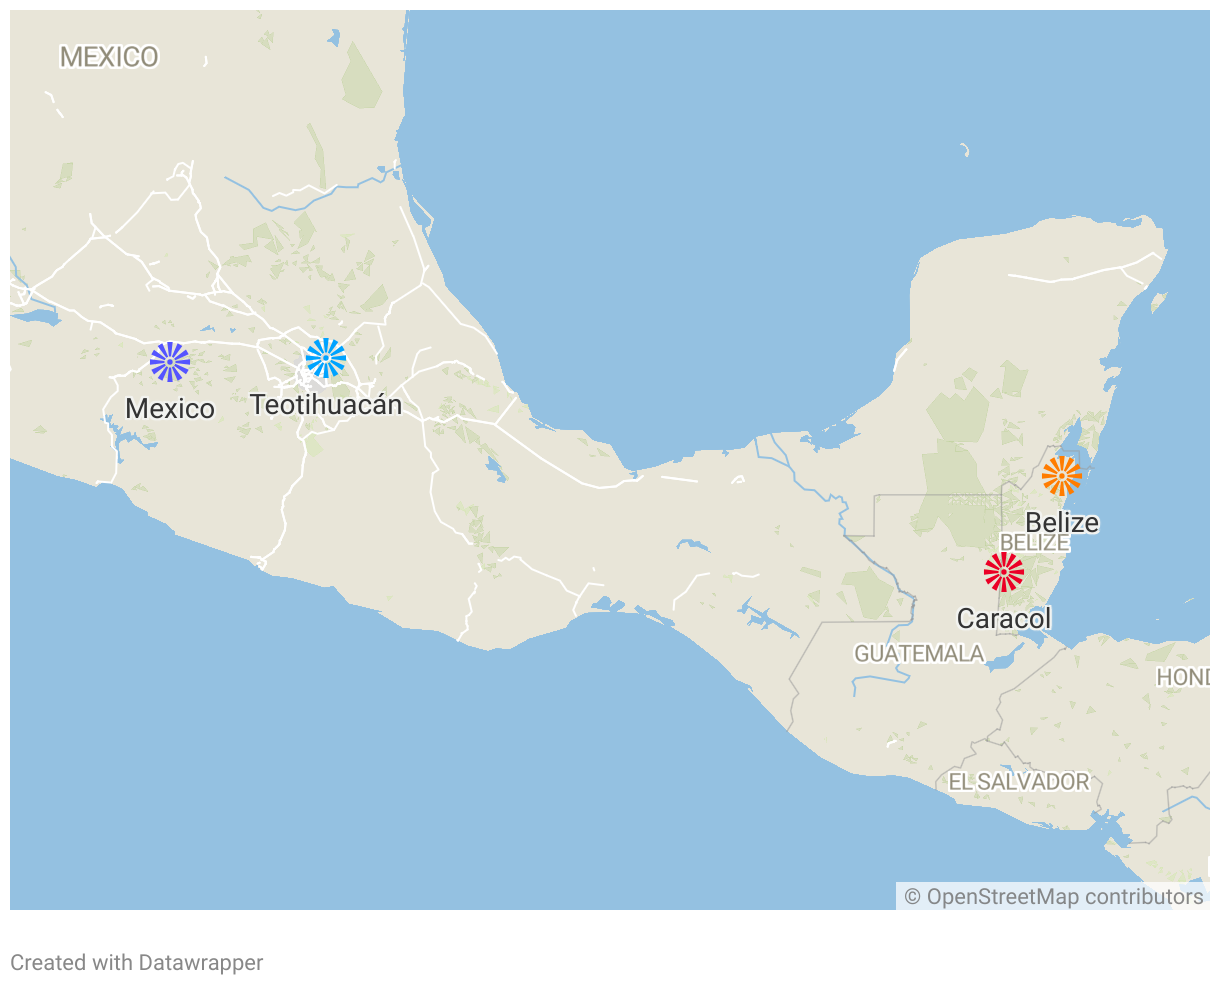Click the northern Yucatán peninsula land
This screenshot has height=986, width=1220.
(1040, 300)
